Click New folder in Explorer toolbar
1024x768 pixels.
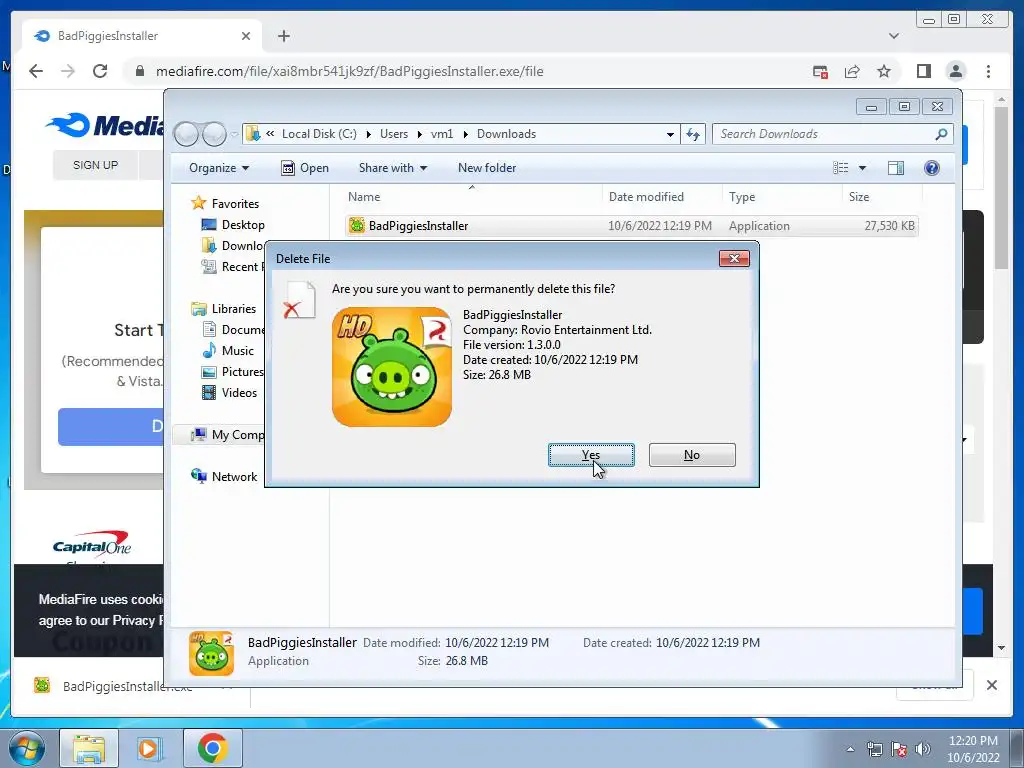pos(487,168)
